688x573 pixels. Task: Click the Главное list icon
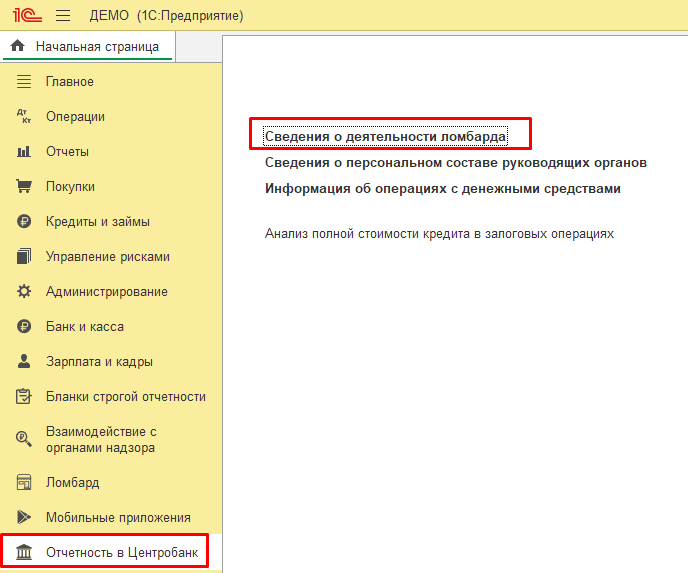pos(25,82)
